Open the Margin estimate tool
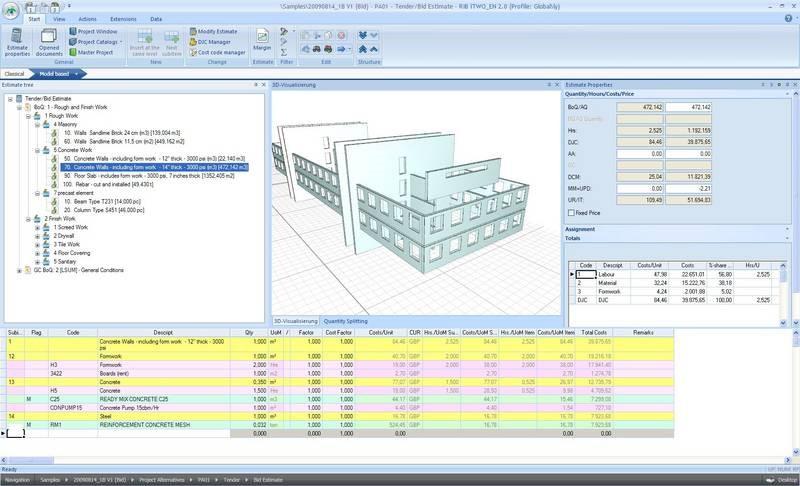Image resolution: width=800 pixels, height=486 pixels. pyautogui.click(x=262, y=40)
